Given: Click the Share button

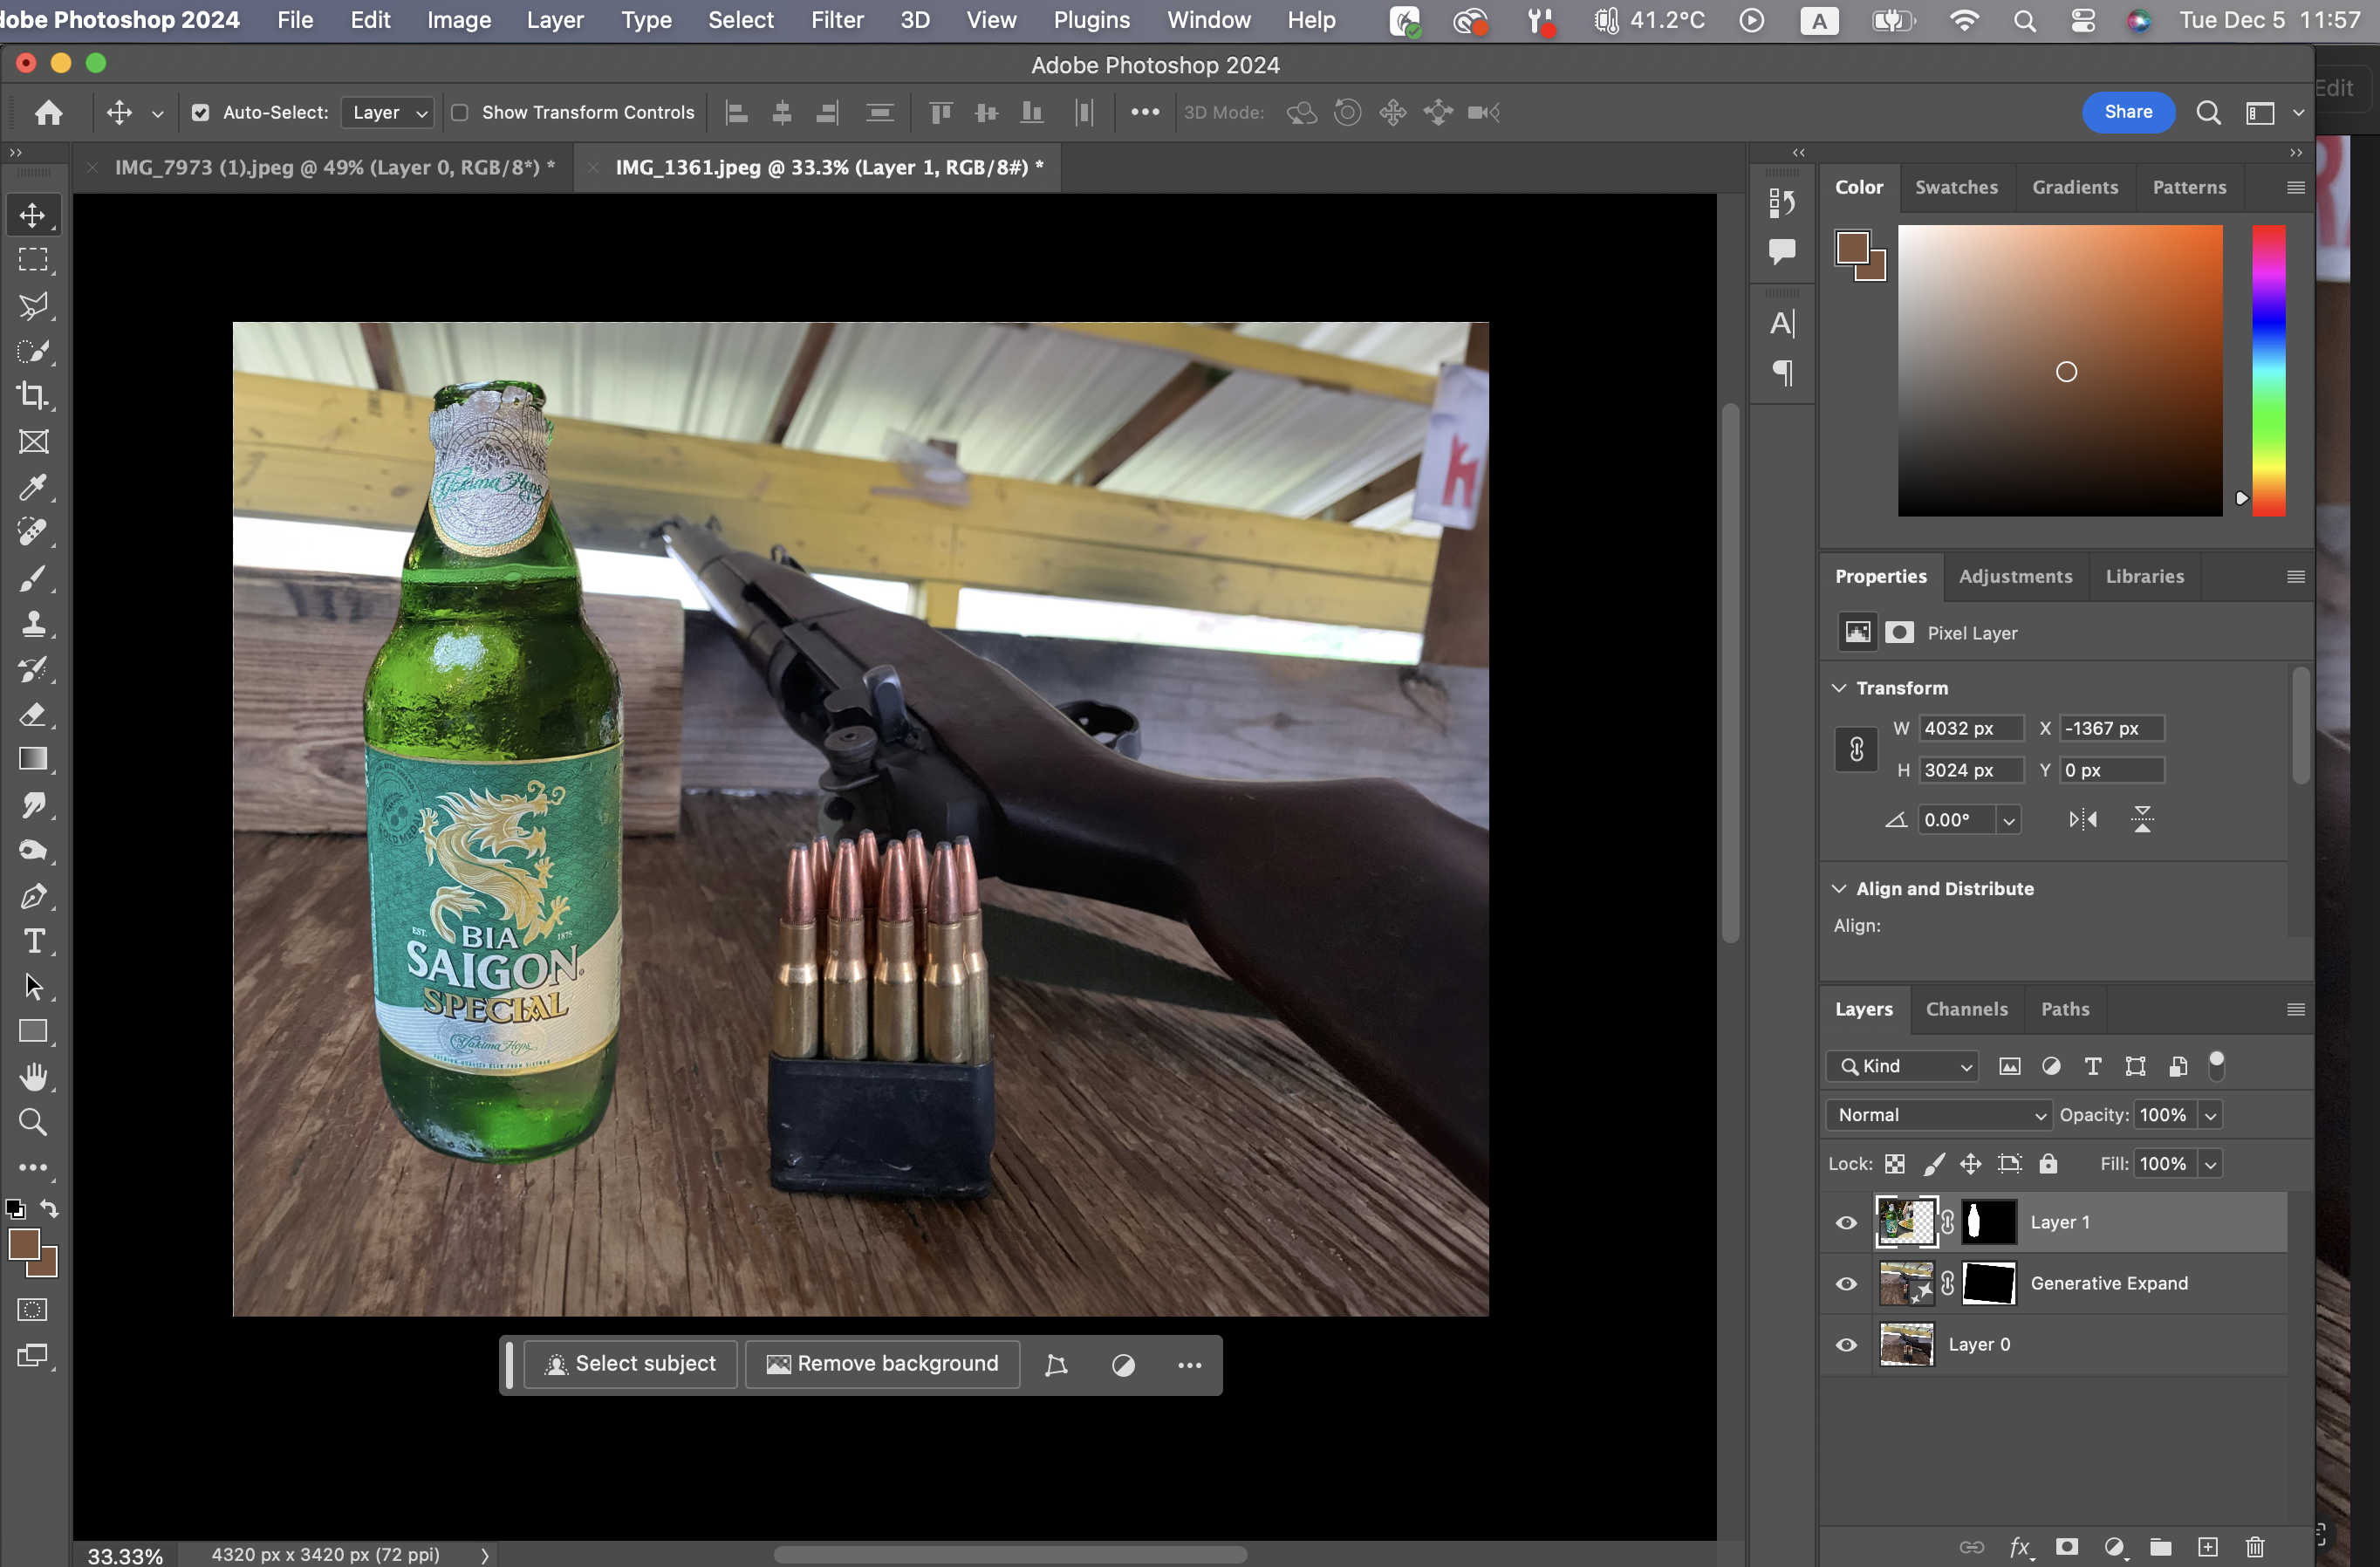Looking at the screenshot, I should (2127, 112).
